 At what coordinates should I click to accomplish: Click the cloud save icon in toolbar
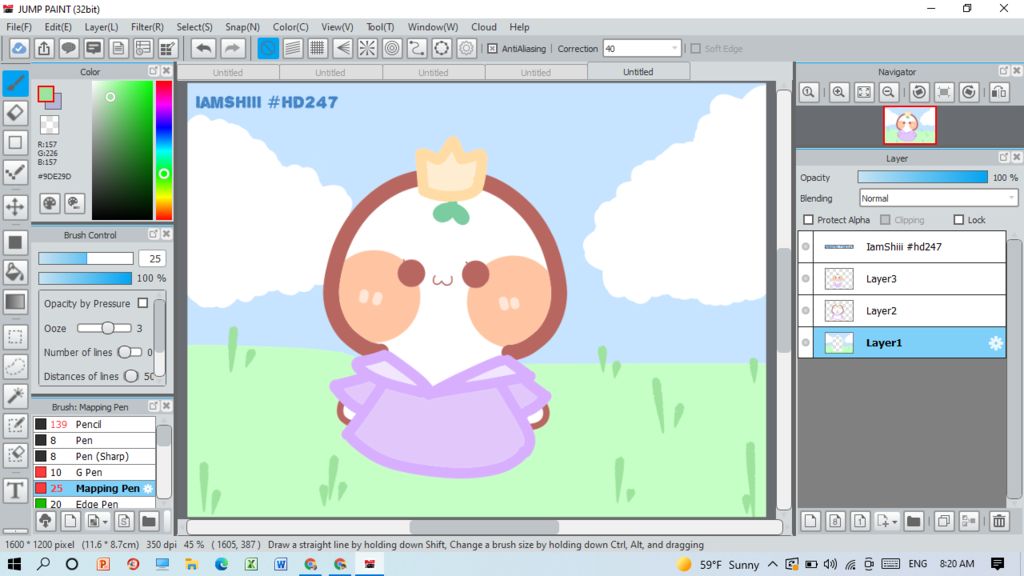pos(19,48)
